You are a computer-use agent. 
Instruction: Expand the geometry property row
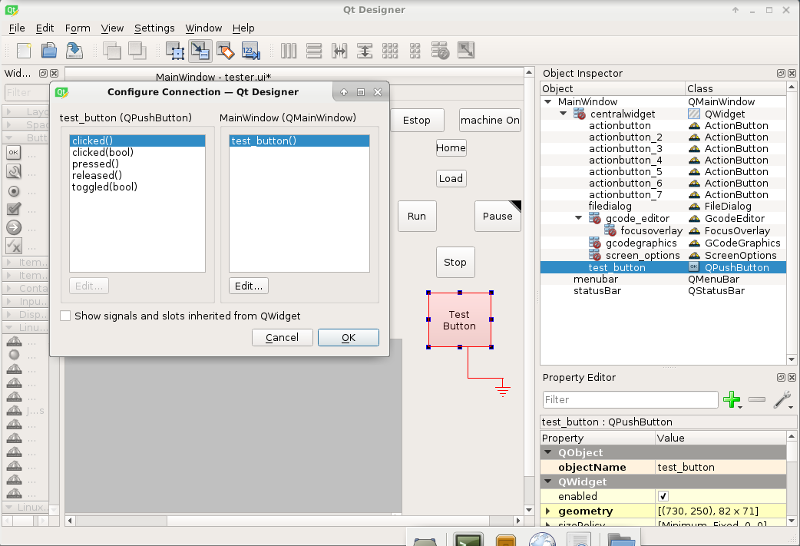click(x=547, y=511)
